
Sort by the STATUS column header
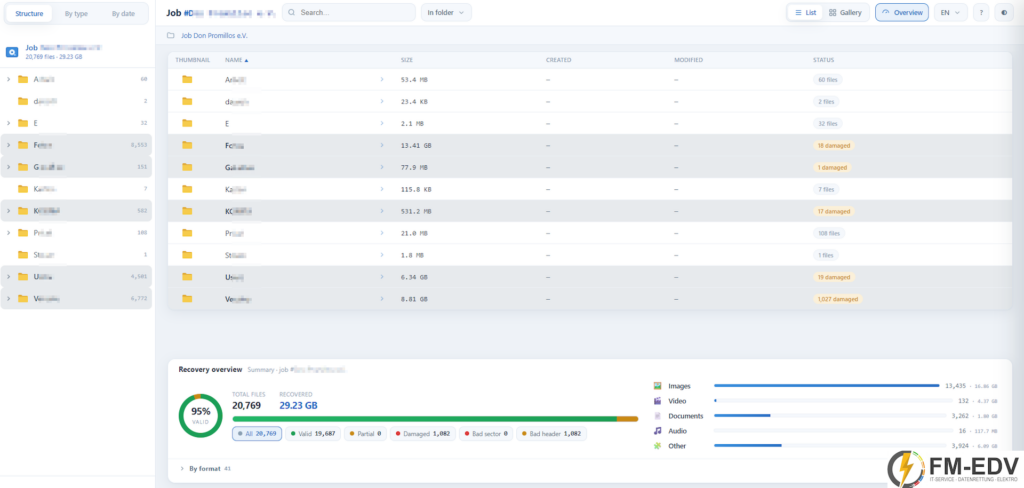pyautogui.click(x=823, y=60)
